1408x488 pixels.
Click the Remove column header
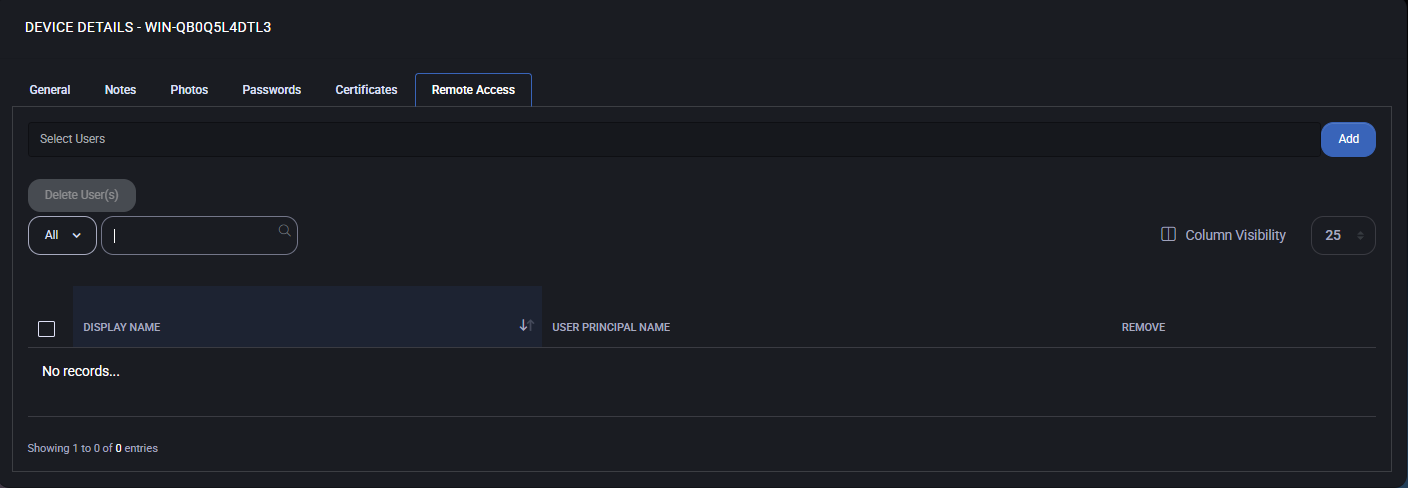click(x=1143, y=327)
